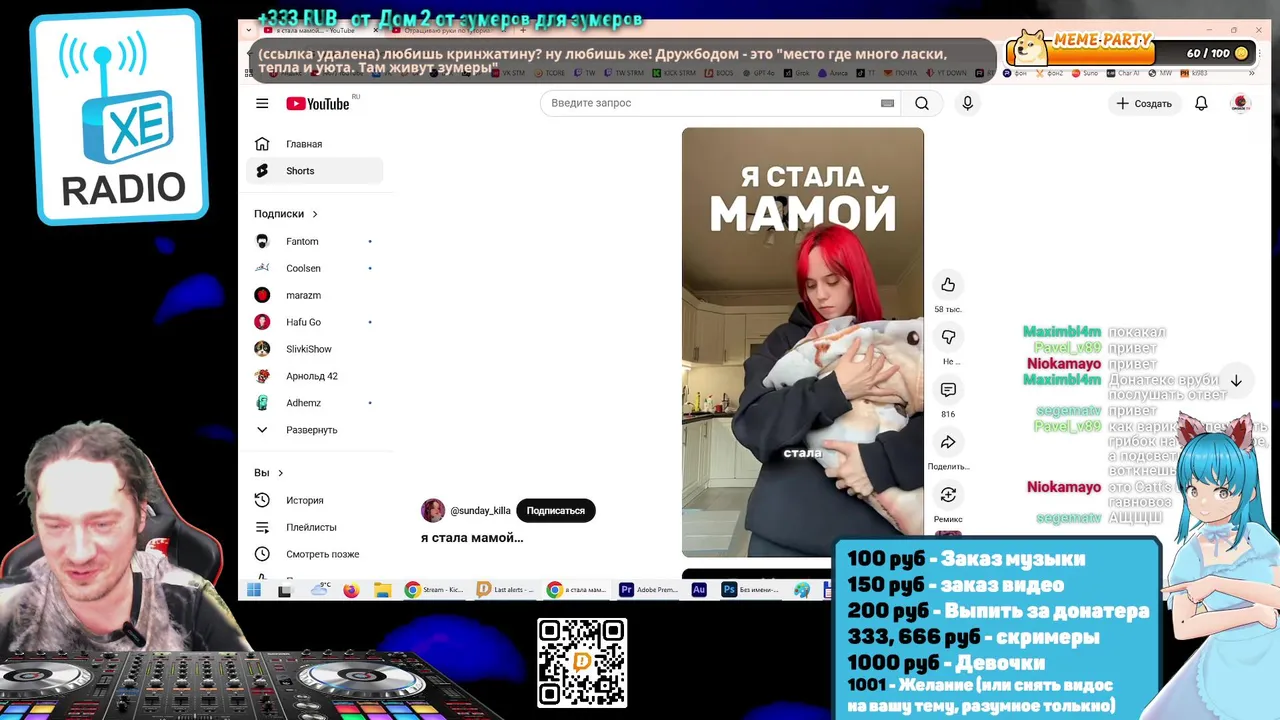
Task: Open the SlivkiShow subscription channel
Action: coord(314,349)
